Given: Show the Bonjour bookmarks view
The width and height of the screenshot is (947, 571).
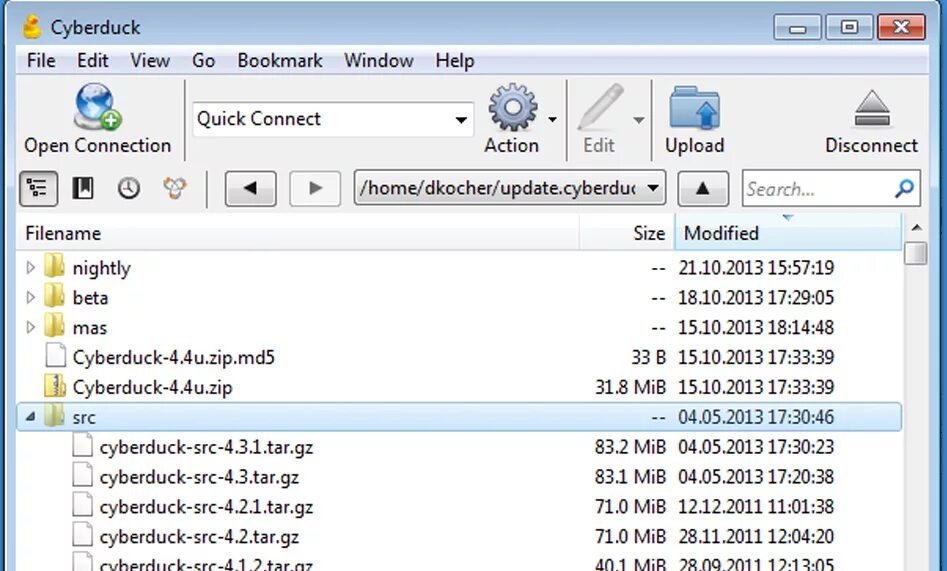Looking at the screenshot, I should 175,189.
